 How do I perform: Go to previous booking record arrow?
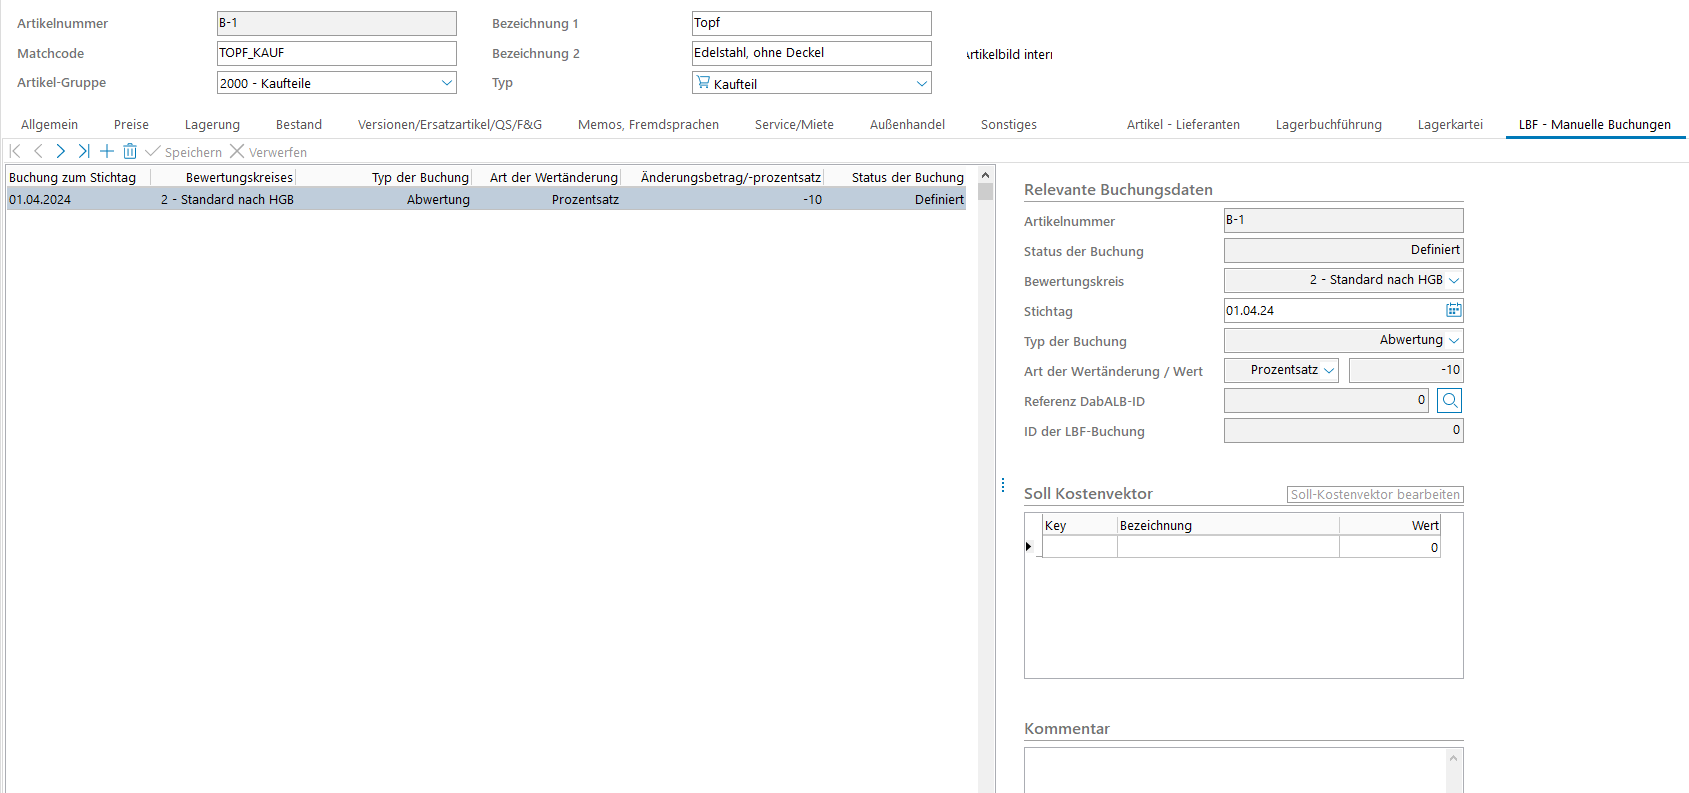pyautogui.click(x=38, y=151)
